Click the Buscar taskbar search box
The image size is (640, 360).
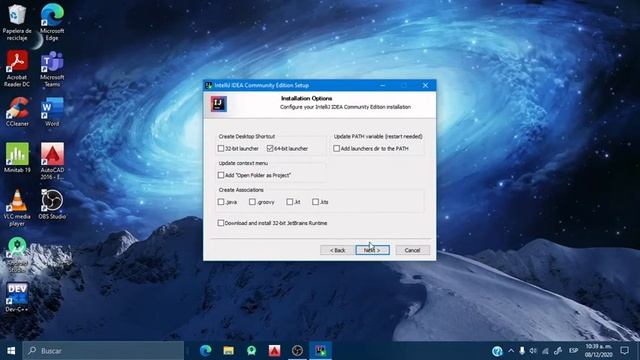tap(103, 351)
